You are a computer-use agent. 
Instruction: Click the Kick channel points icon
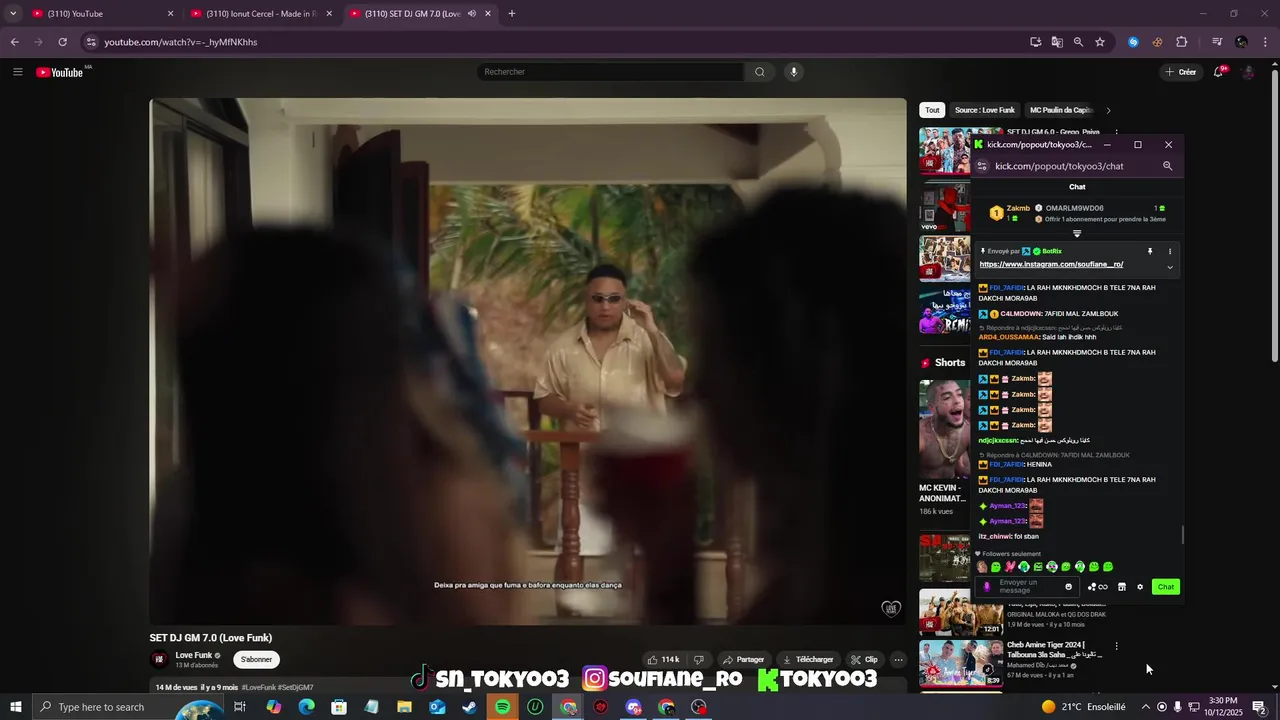[x=1097, y=587]
